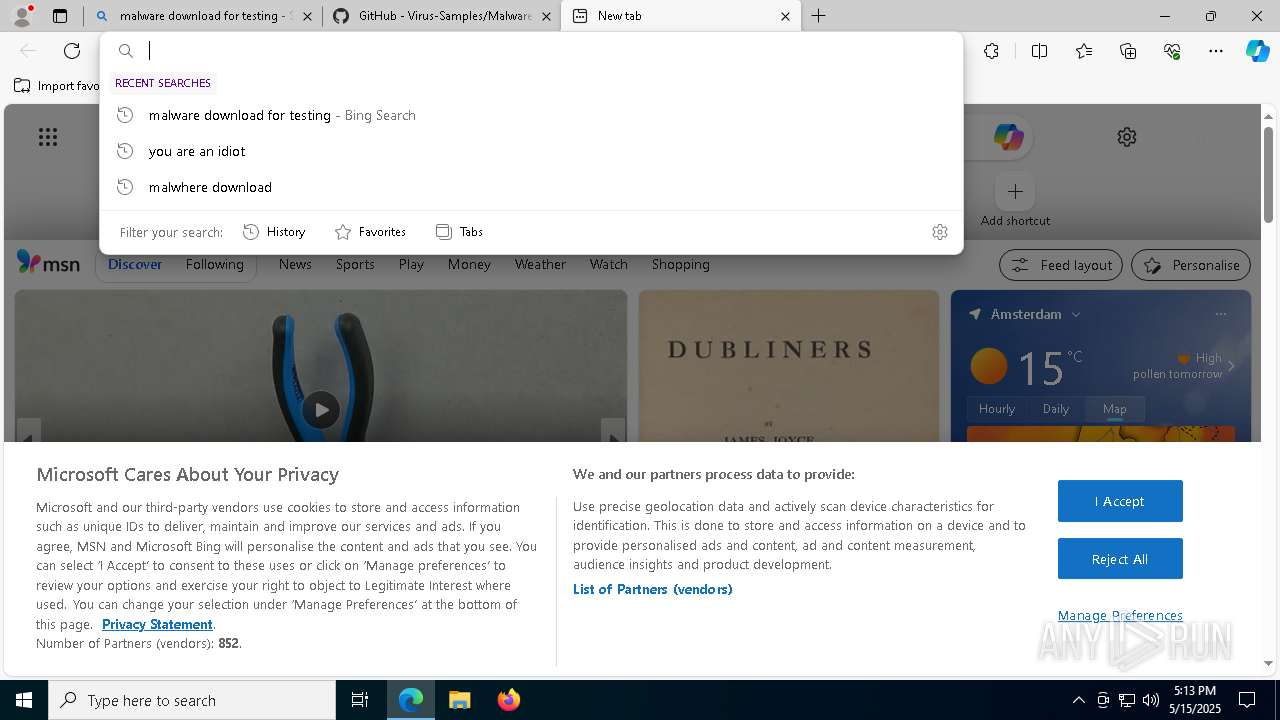Viewport: 1280px width, 720px height.
Task: Show hidden tray icons chevron
Action: click(1078, 700)
